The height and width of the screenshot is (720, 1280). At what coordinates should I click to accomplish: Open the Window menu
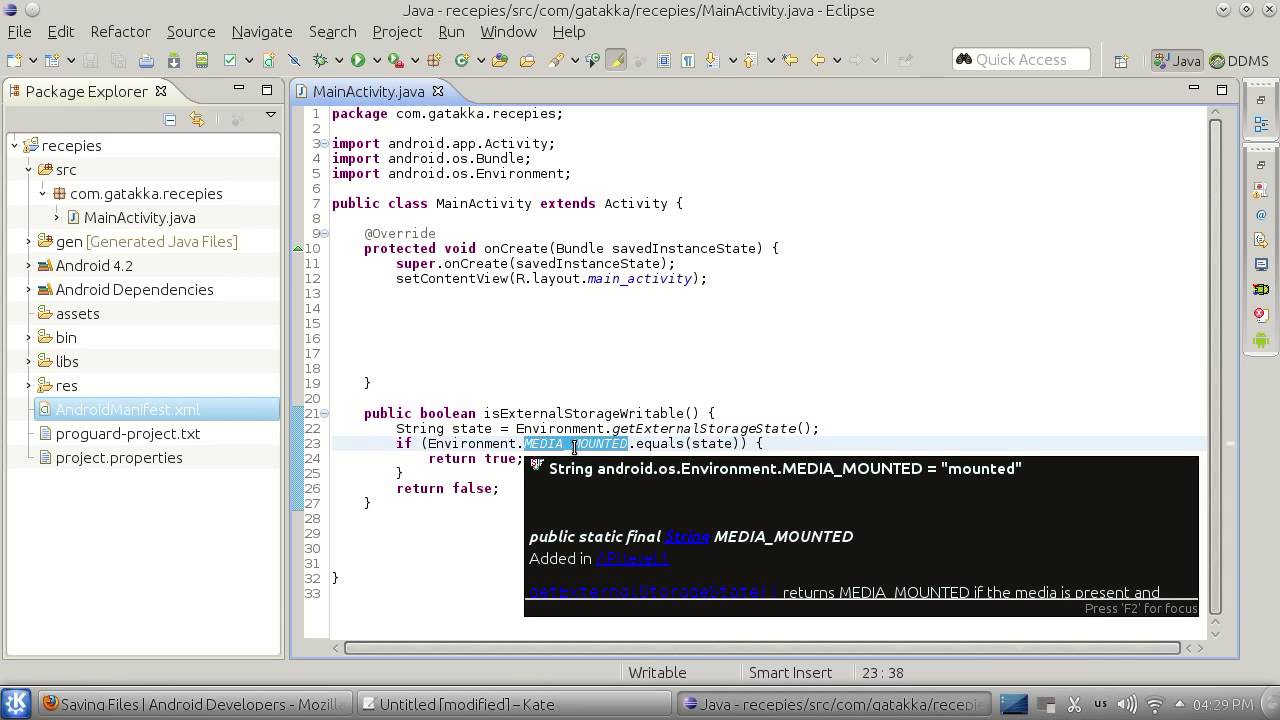pyautogui.click(x=508, y=31)
